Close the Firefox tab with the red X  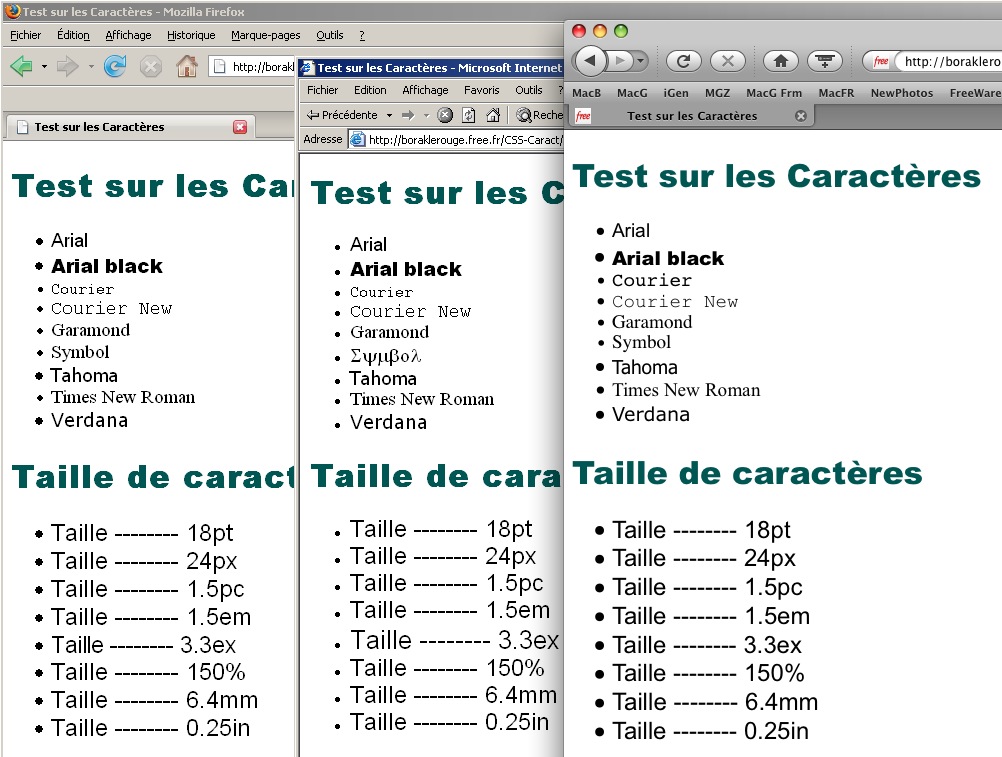pyautogui.click(x=240, y=127)
